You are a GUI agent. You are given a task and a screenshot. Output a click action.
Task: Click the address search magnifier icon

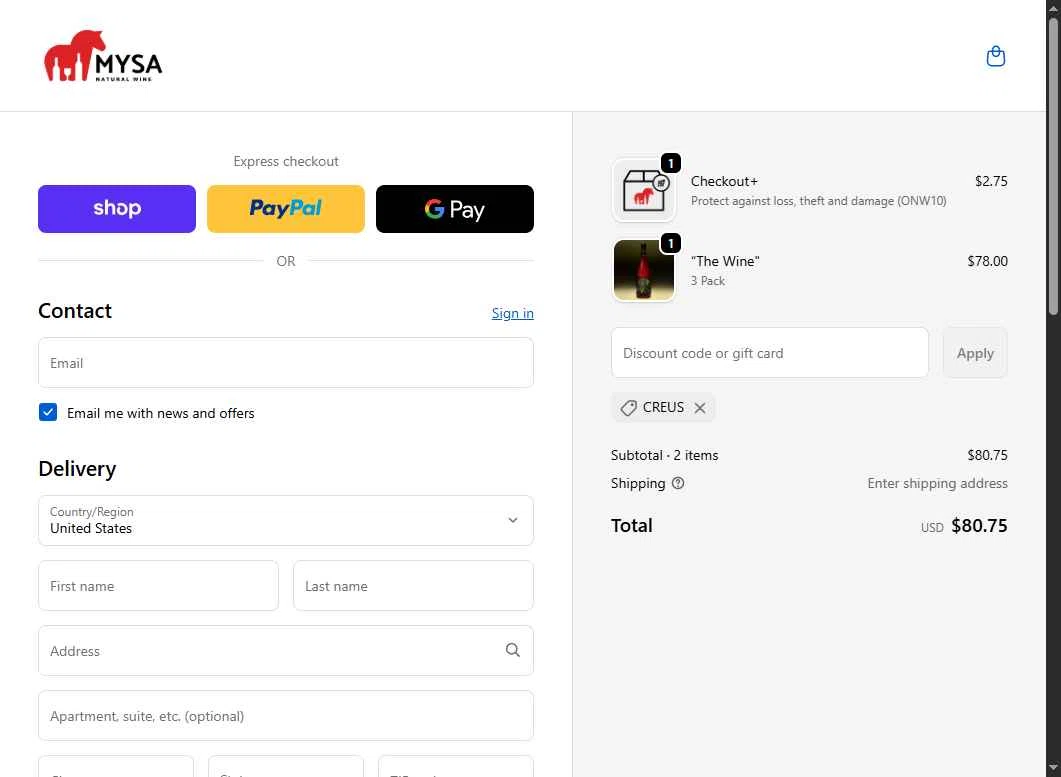point(513,650)
